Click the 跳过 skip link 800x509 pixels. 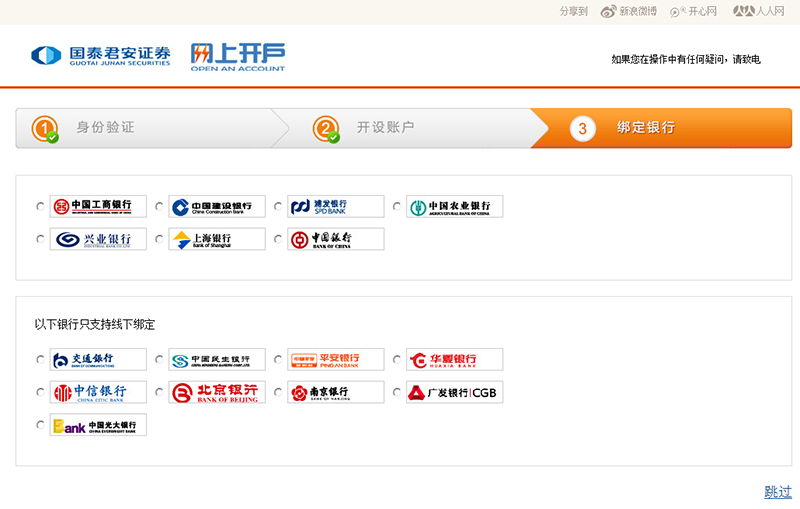tap(777, 491)
